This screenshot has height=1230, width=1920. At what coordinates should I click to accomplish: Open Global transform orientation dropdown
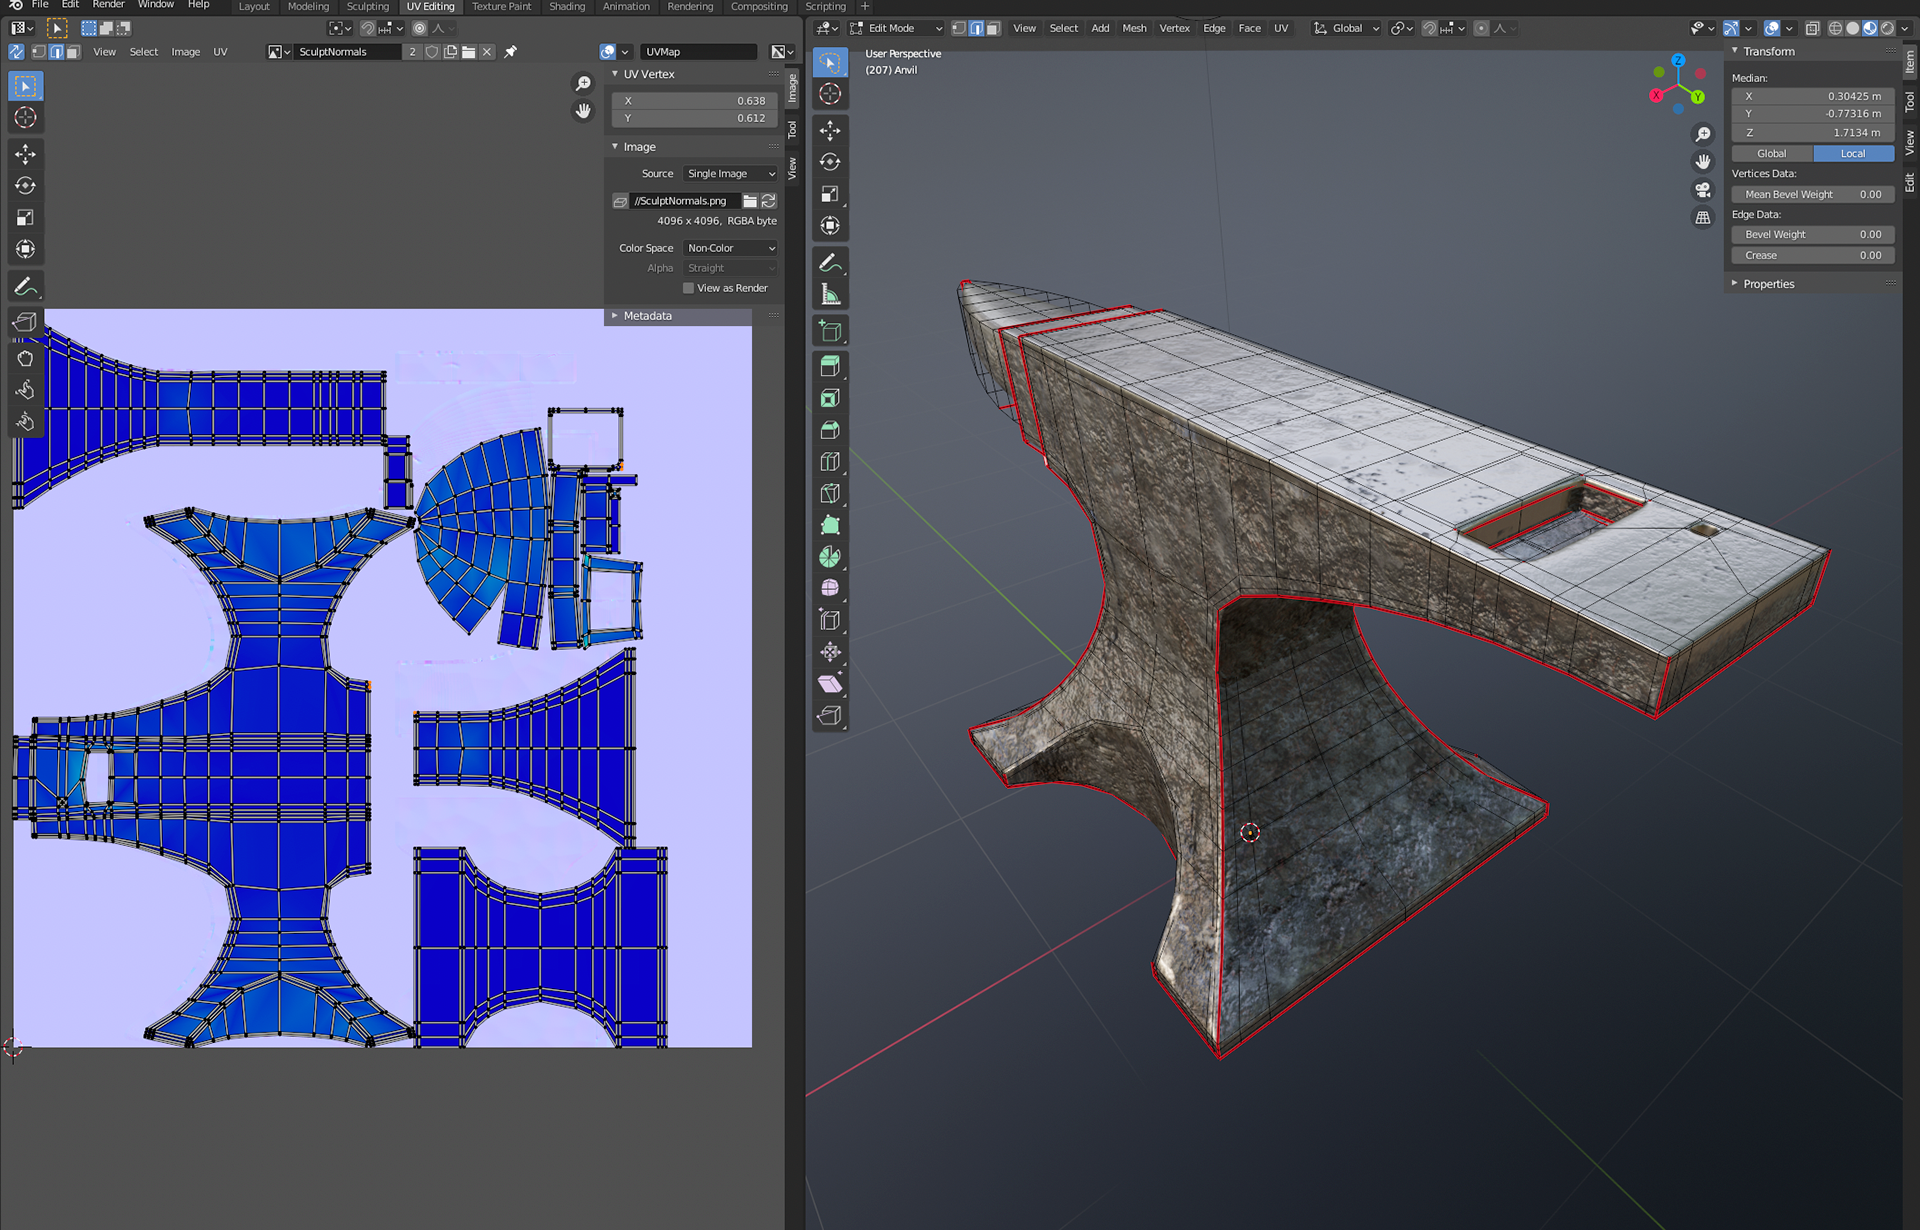(x=1347, y=28)
